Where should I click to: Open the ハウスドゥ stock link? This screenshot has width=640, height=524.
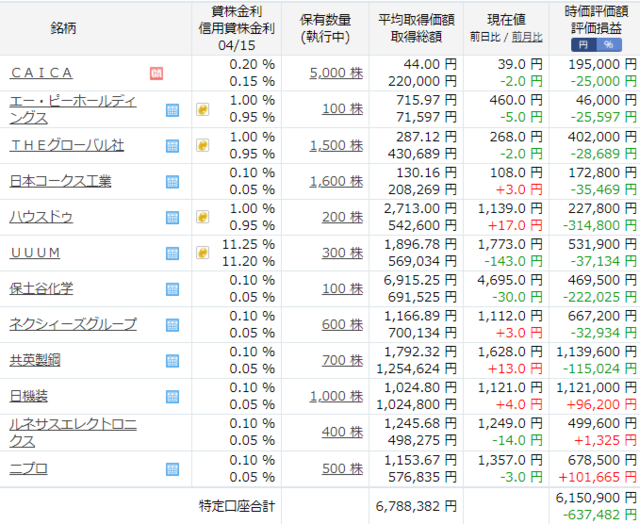point(41,217)
